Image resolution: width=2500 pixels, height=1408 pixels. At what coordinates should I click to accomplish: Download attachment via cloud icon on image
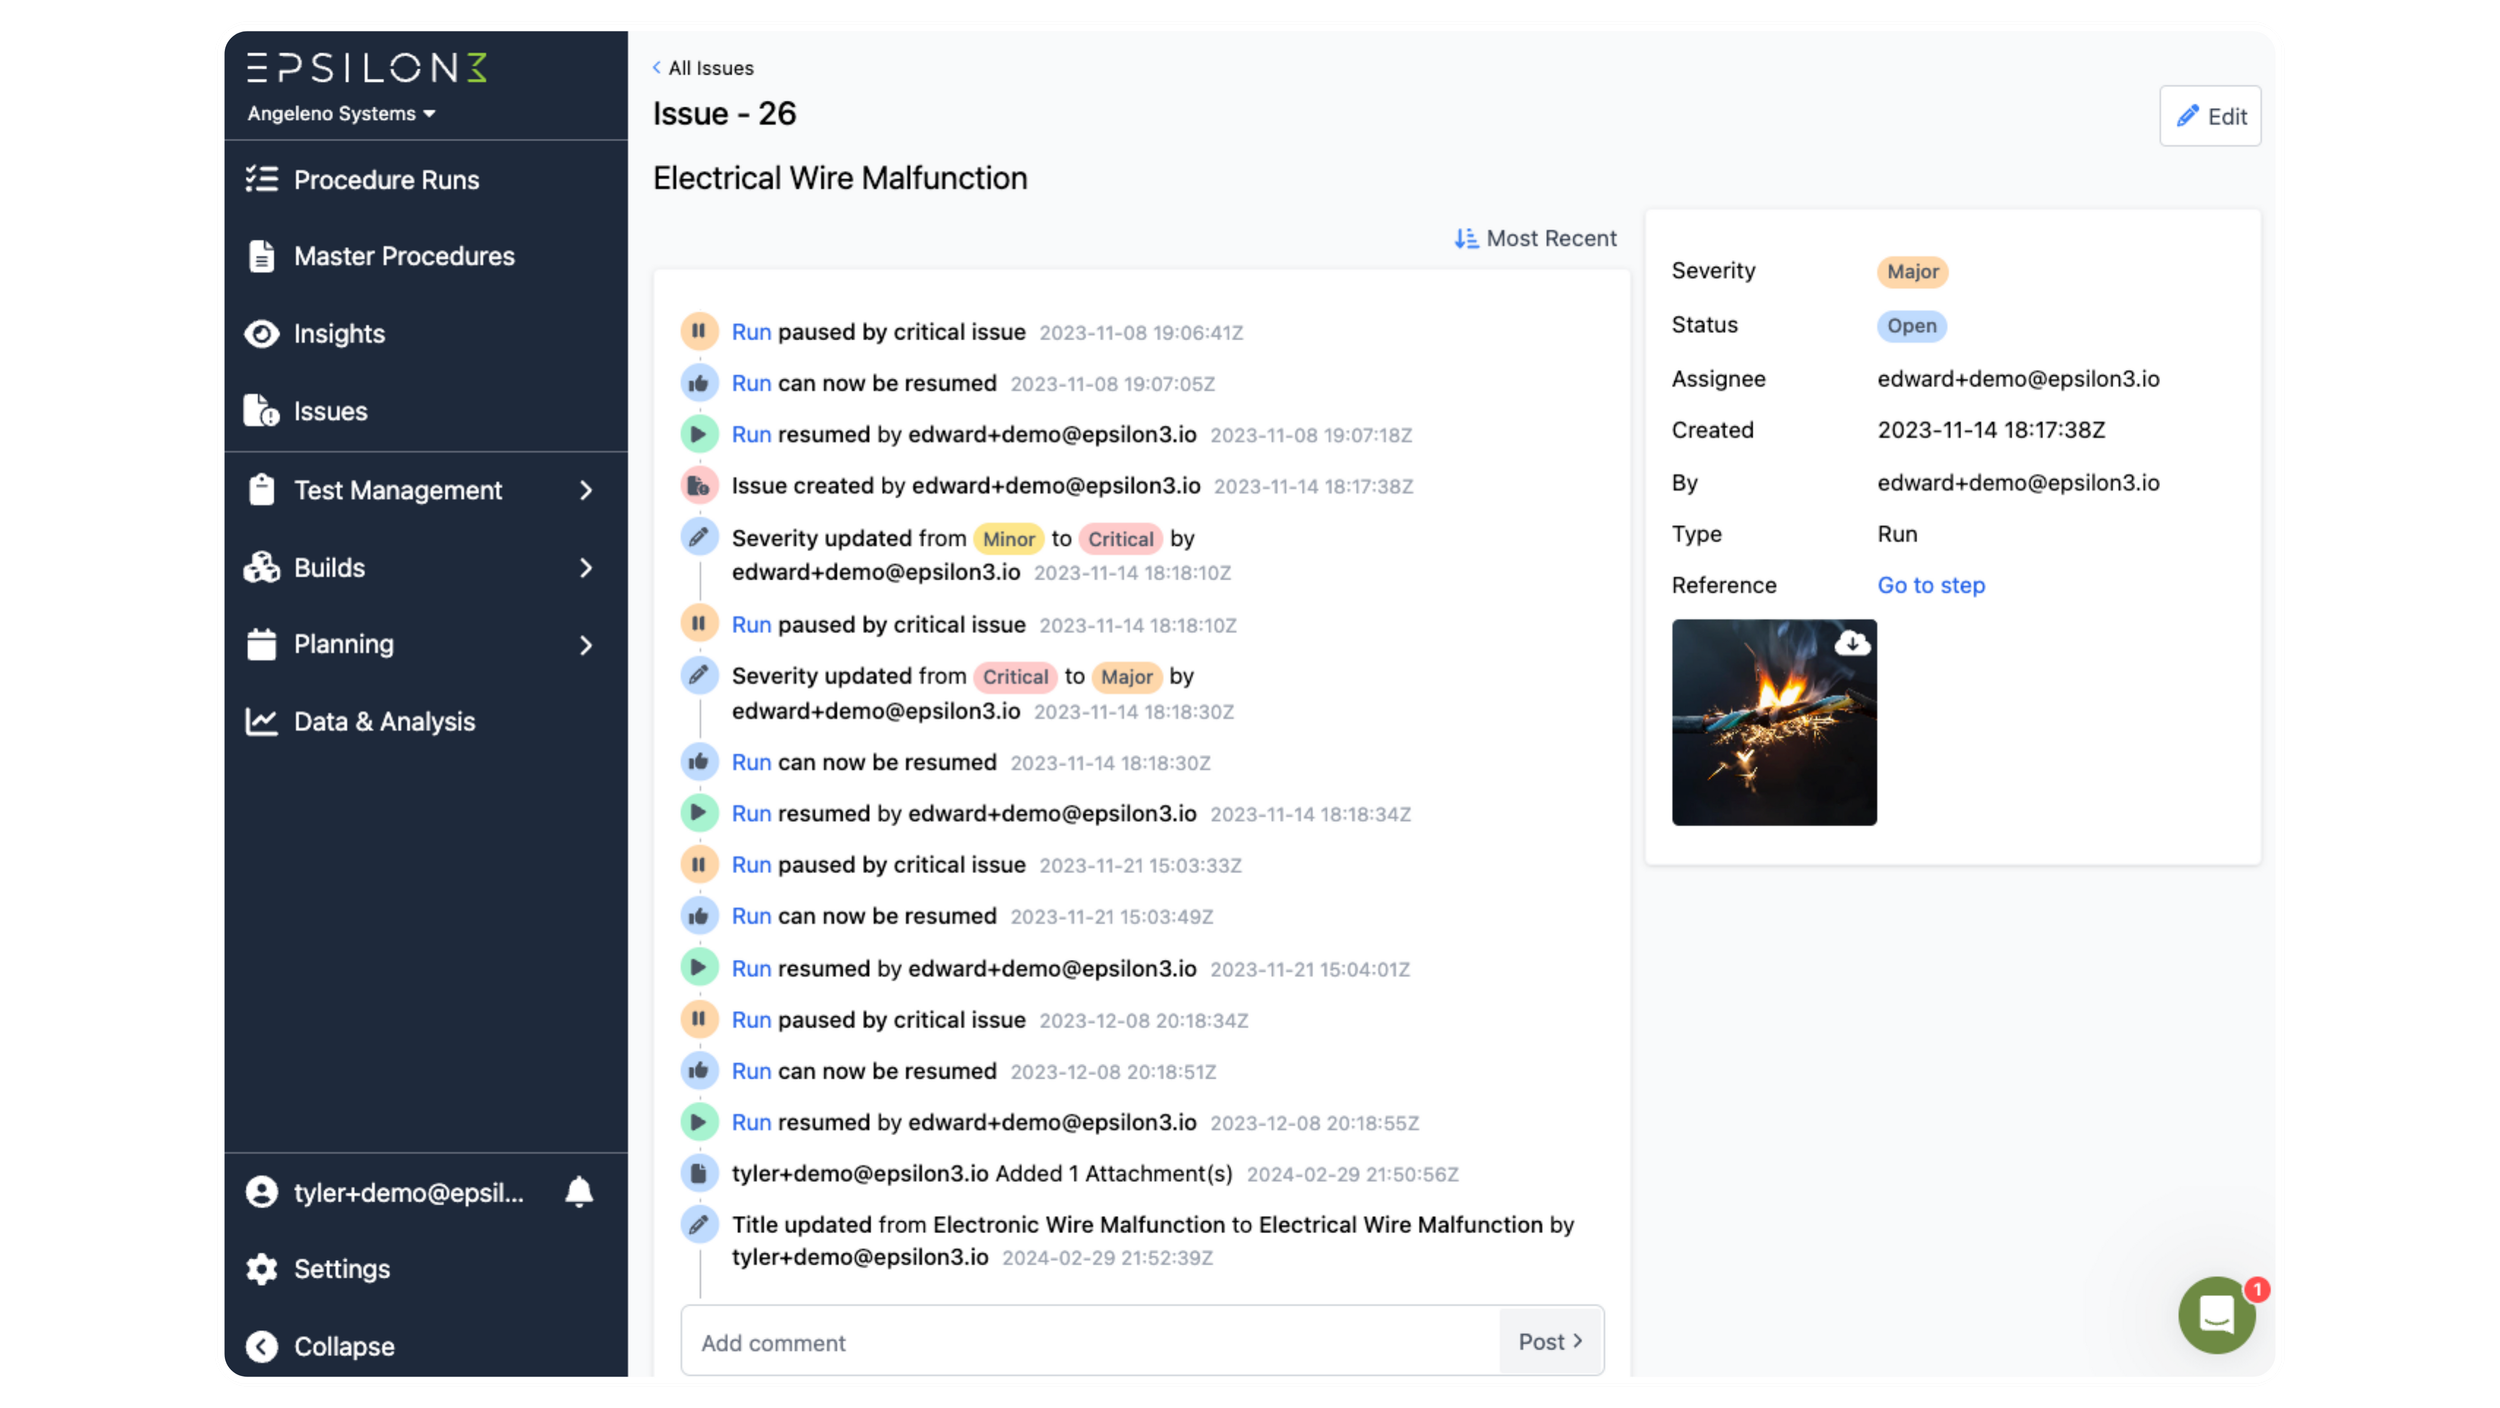point(1852,644)
